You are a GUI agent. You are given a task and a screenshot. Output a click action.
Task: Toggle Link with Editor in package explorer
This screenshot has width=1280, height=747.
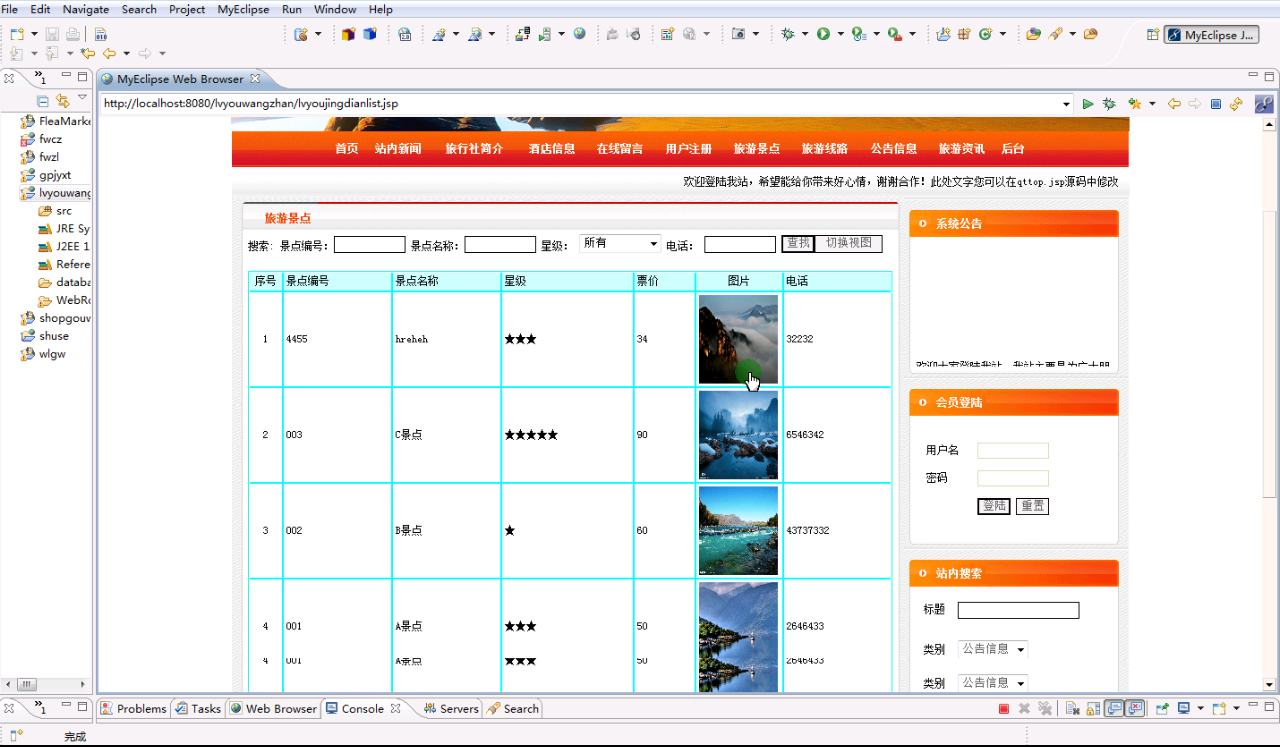pyautogui.click(x=62, y=101)
